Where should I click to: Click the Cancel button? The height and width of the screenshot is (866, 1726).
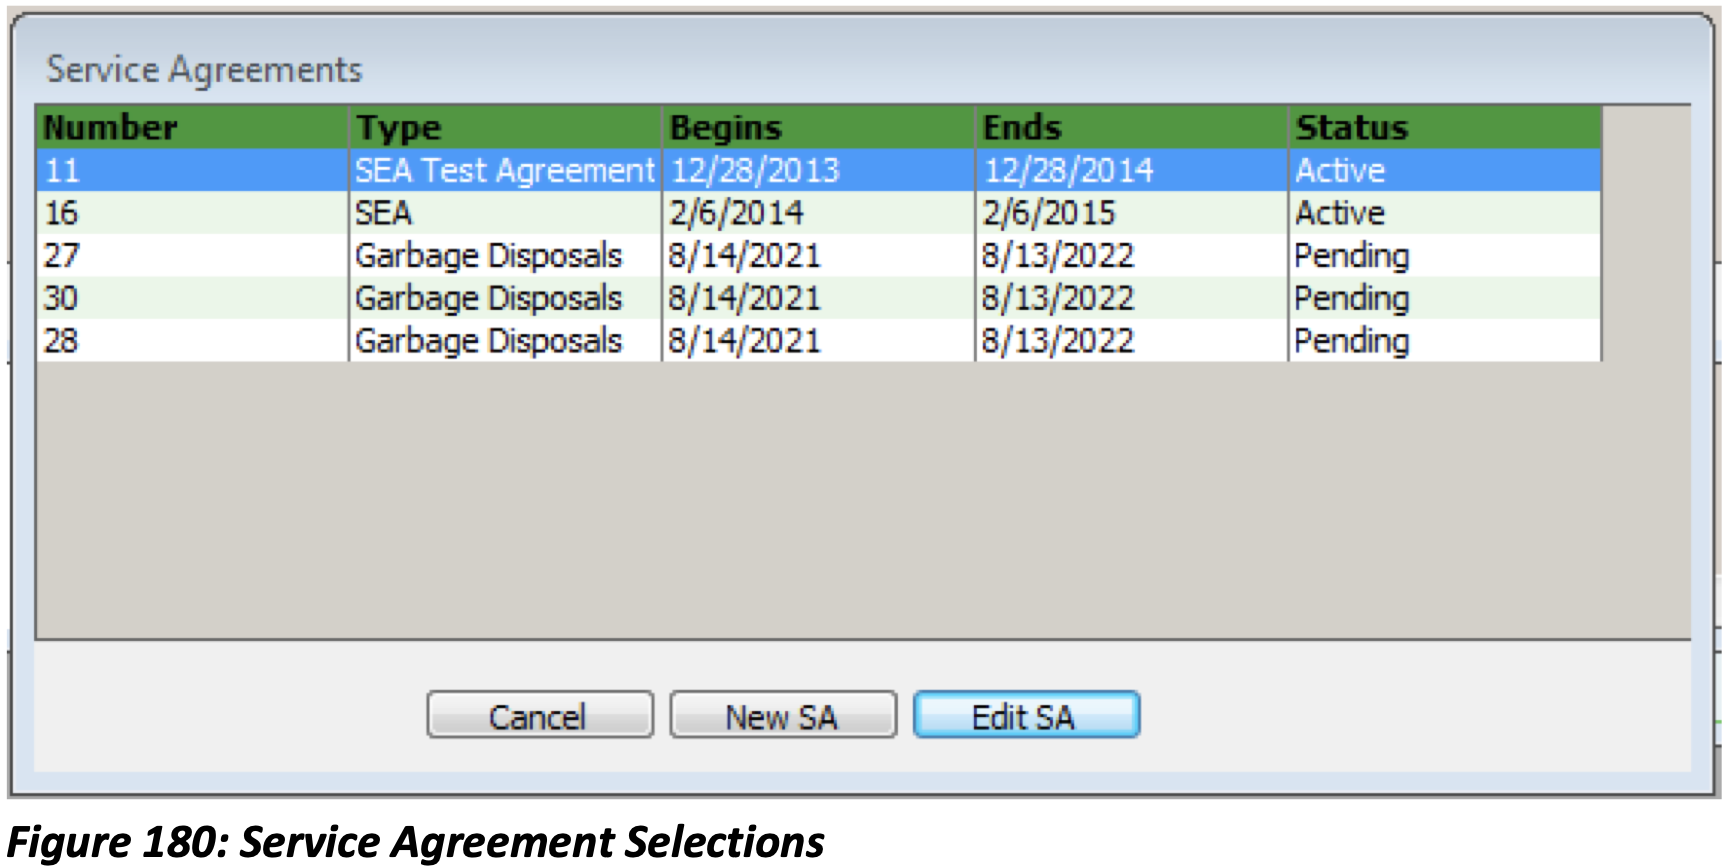539,714
